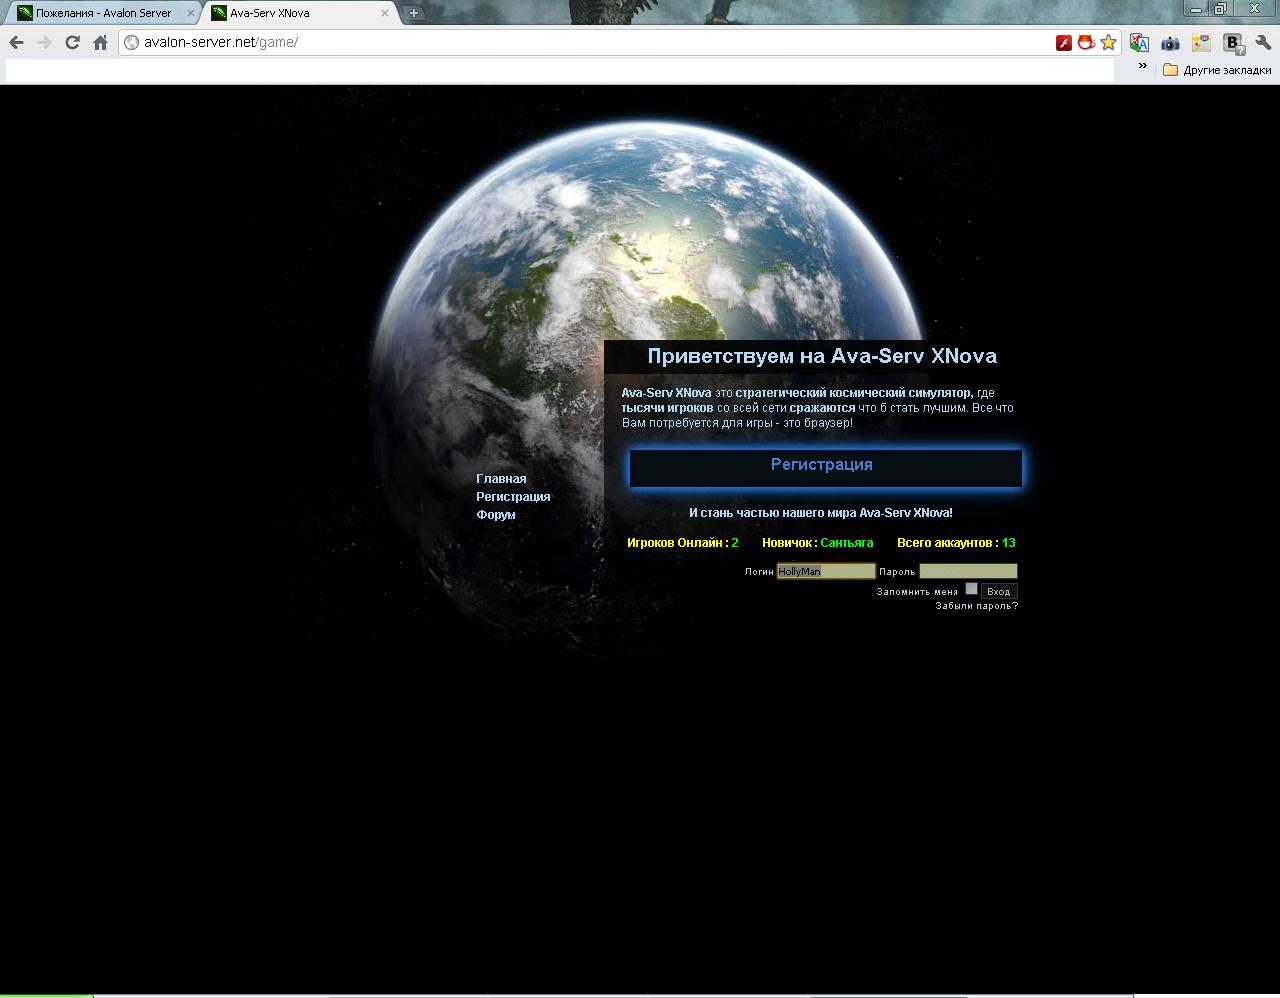Screen dimensions: 1280x998
Task: Reload the current page
Action: coord(72,42)
